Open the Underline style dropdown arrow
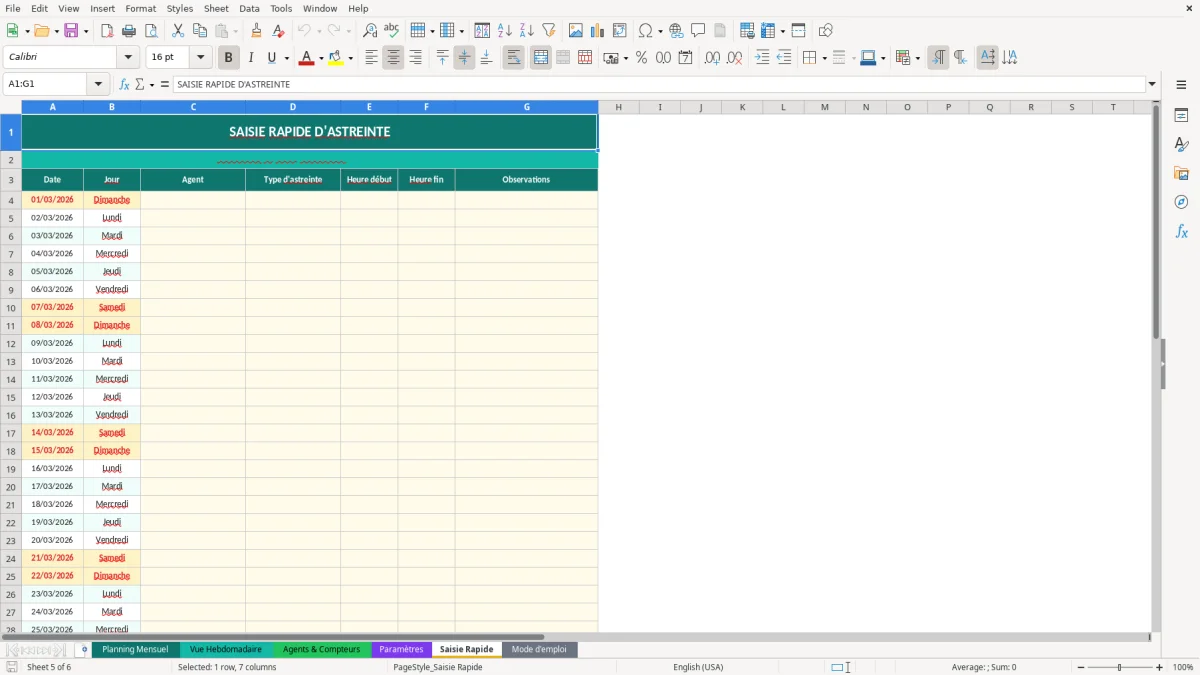Image resolution: width=1200 pixels, height=675 pixels. (286, 58)
